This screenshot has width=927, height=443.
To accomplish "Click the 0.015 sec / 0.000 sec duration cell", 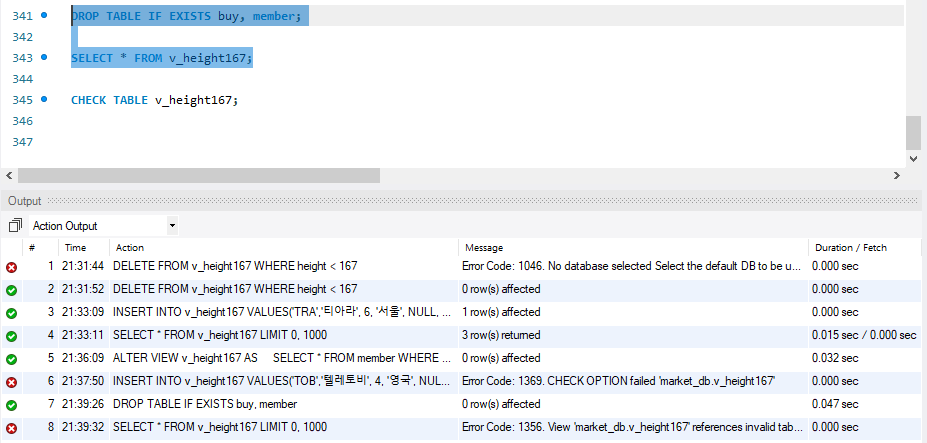I will coord(864,335).
